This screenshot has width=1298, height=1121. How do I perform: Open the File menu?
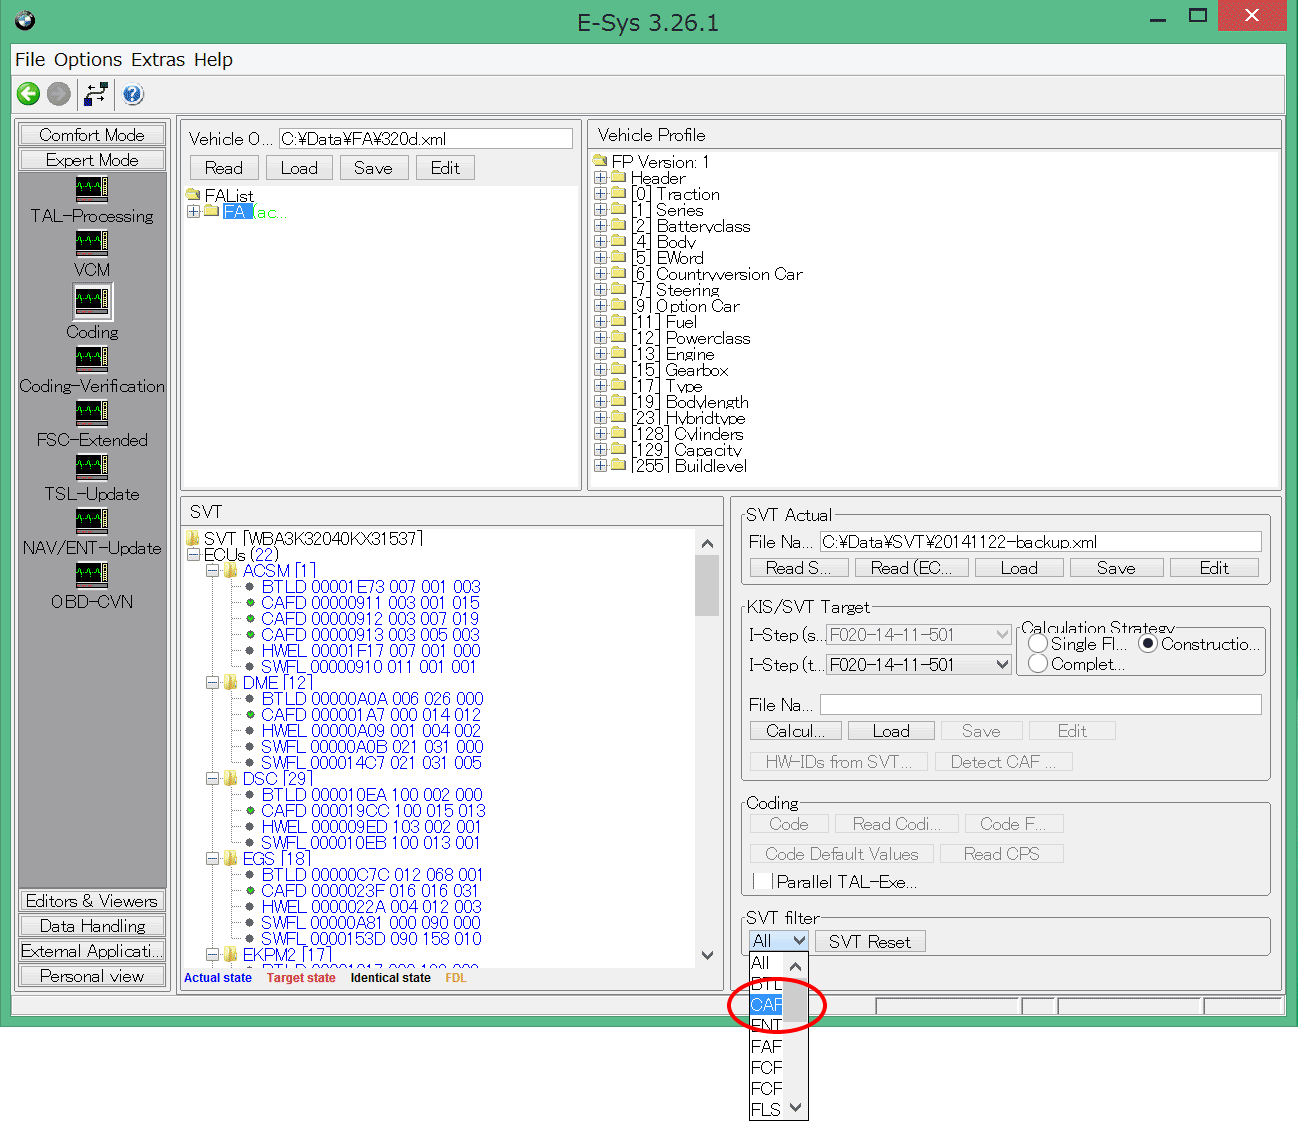[30, 59]
